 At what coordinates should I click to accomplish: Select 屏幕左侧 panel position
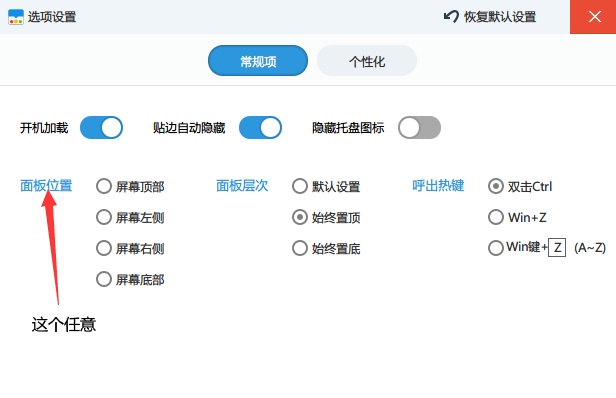click(104, 217)
